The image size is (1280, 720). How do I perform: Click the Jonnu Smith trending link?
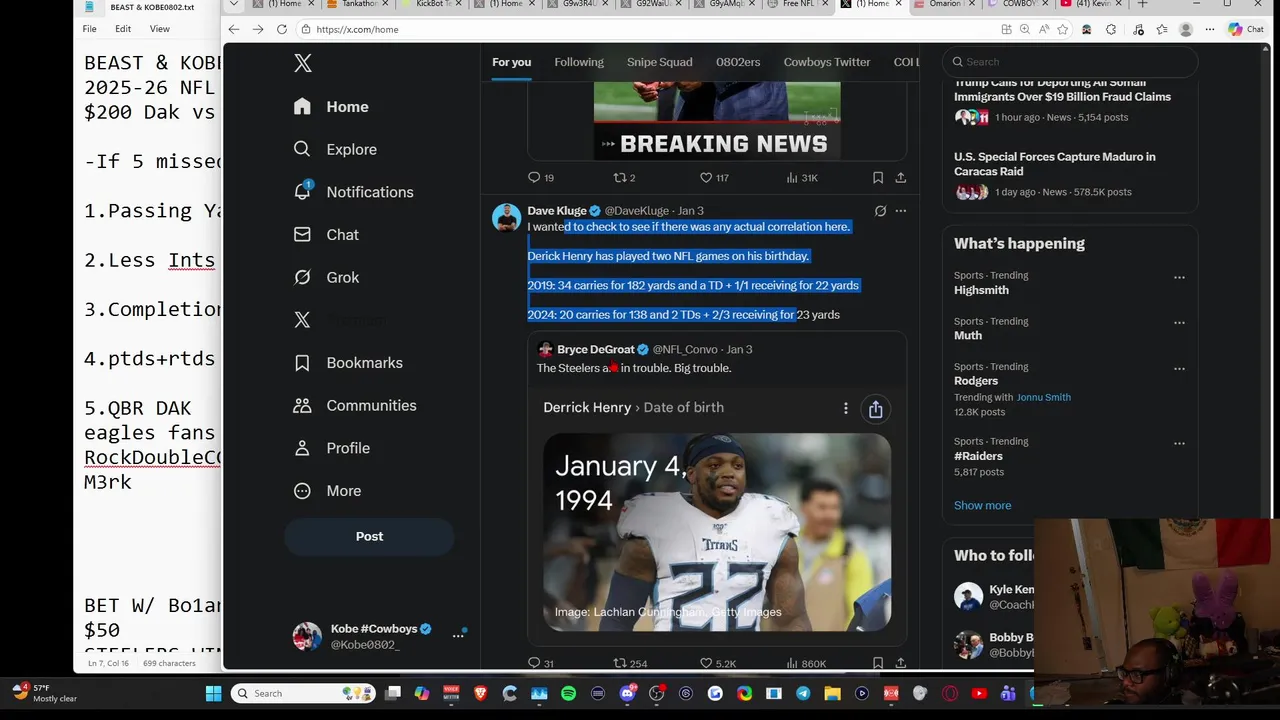[x=1044, y=397]
